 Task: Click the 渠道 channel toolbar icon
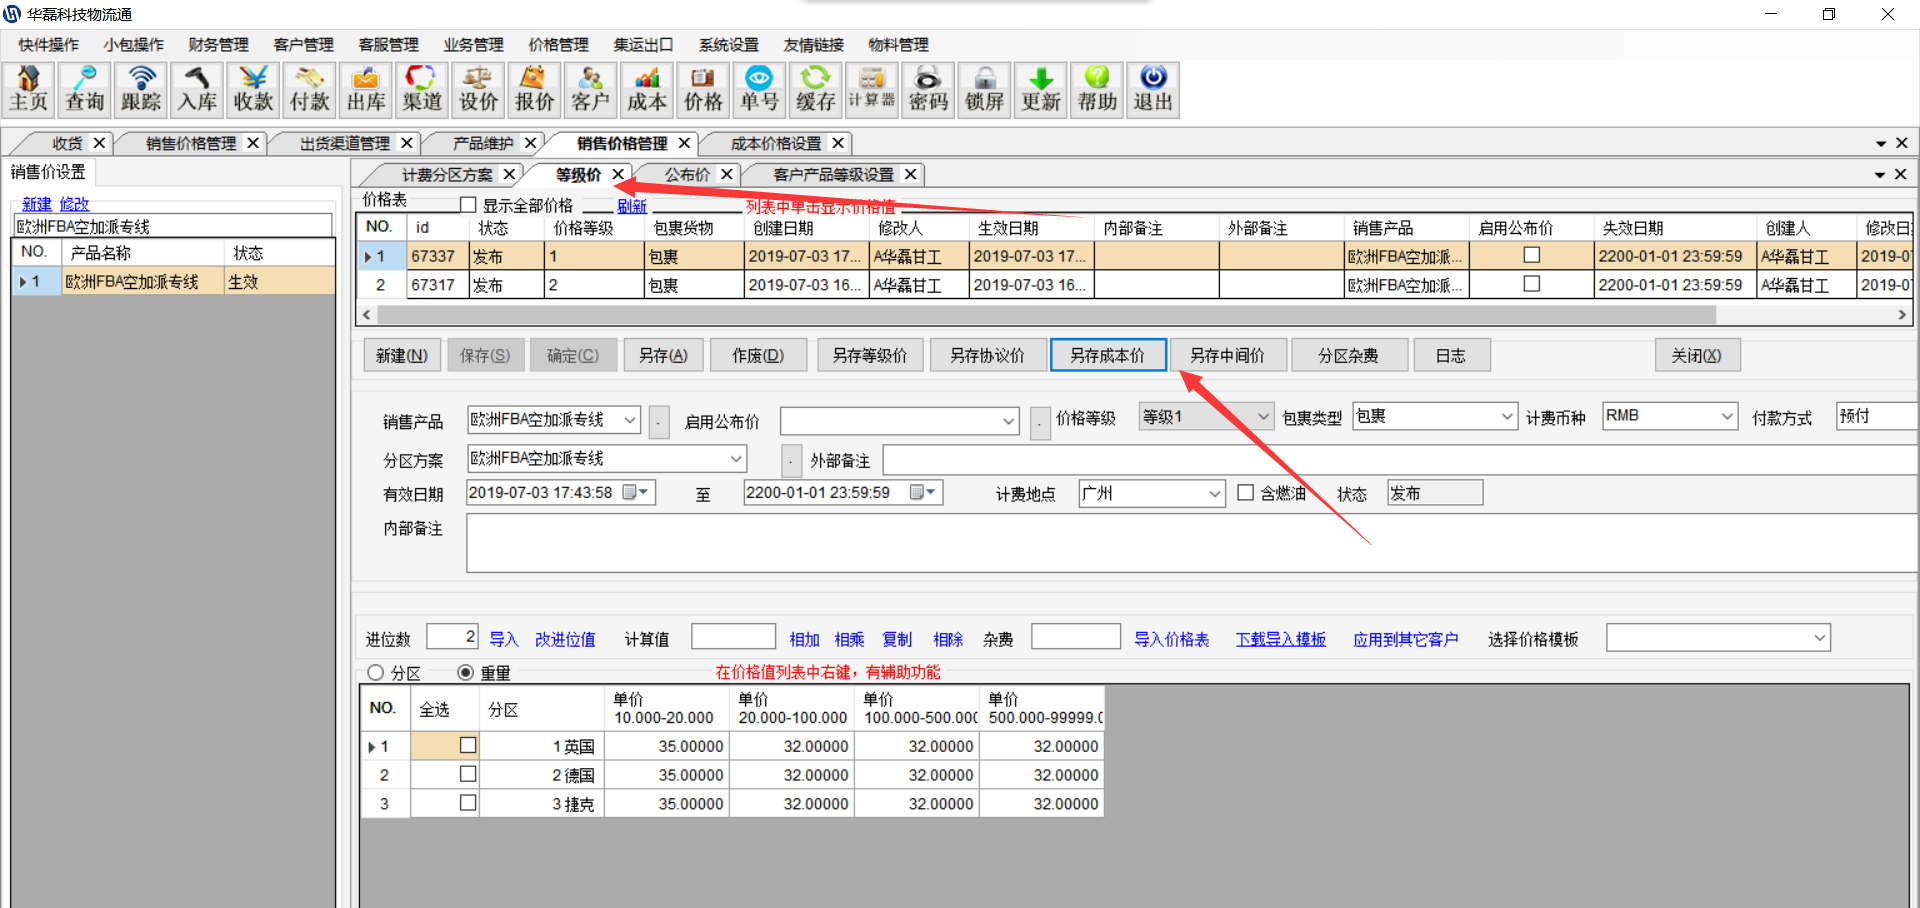point(422,90)
